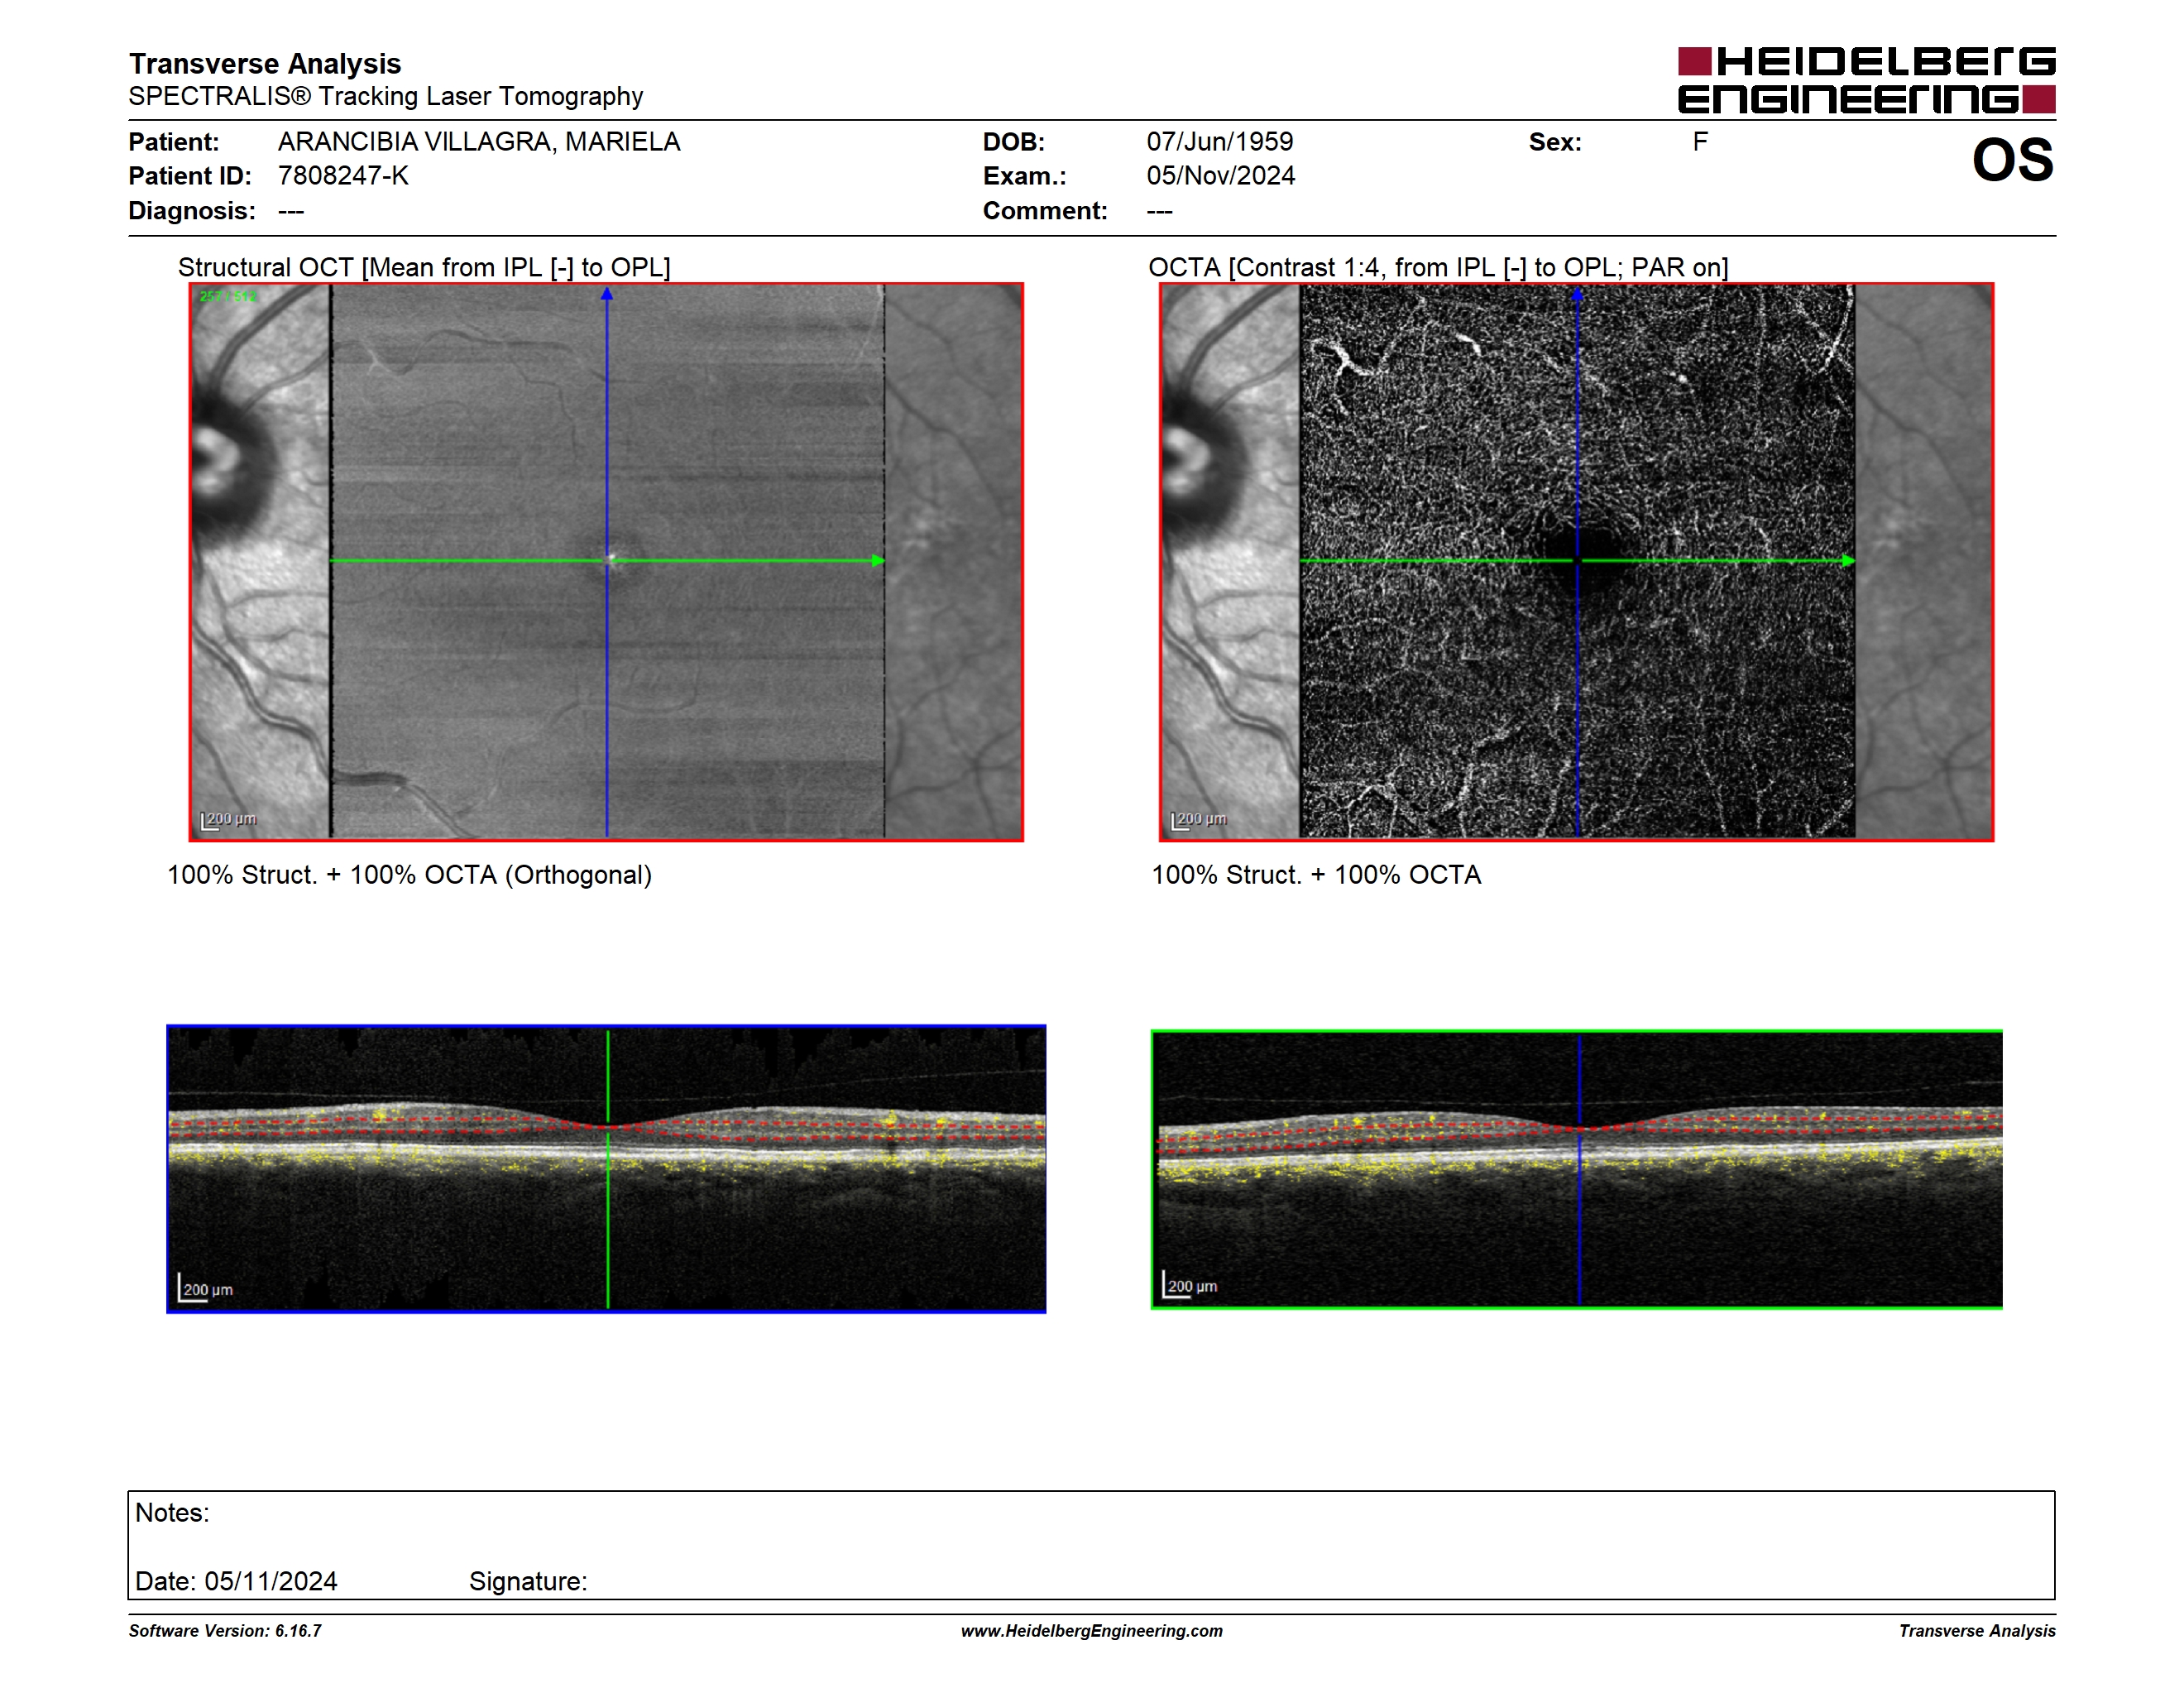Click the Patient ID value '7808247-K'

point(343,176)
